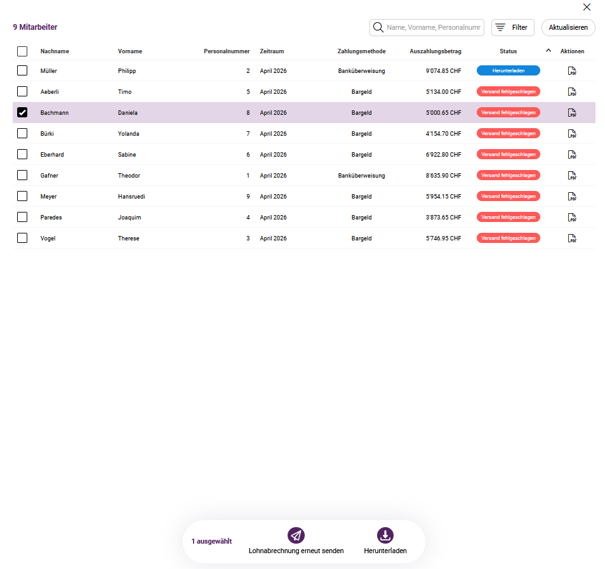605x569 pixels.
Task: Close the dialog with the X
Action: point(586,7)
